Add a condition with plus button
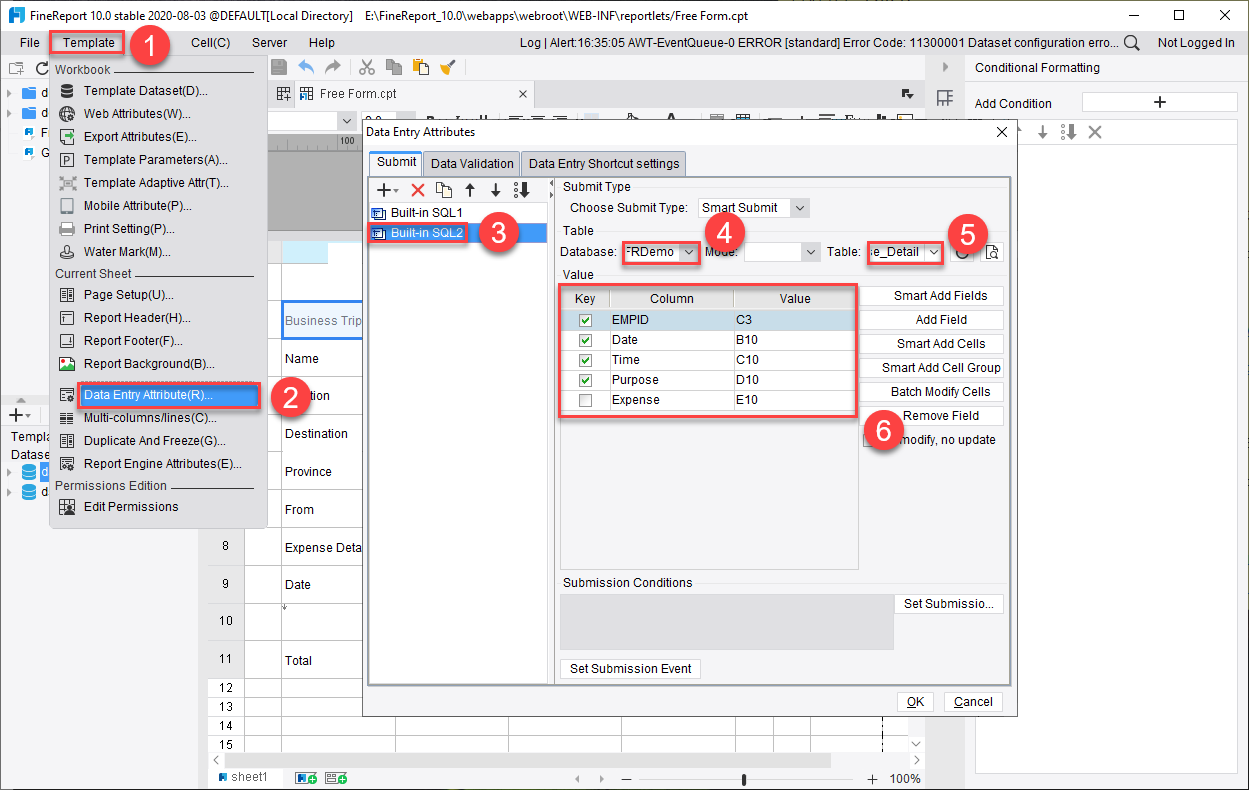Viewport: 1249px width, 790px height. pos(1160,102)
